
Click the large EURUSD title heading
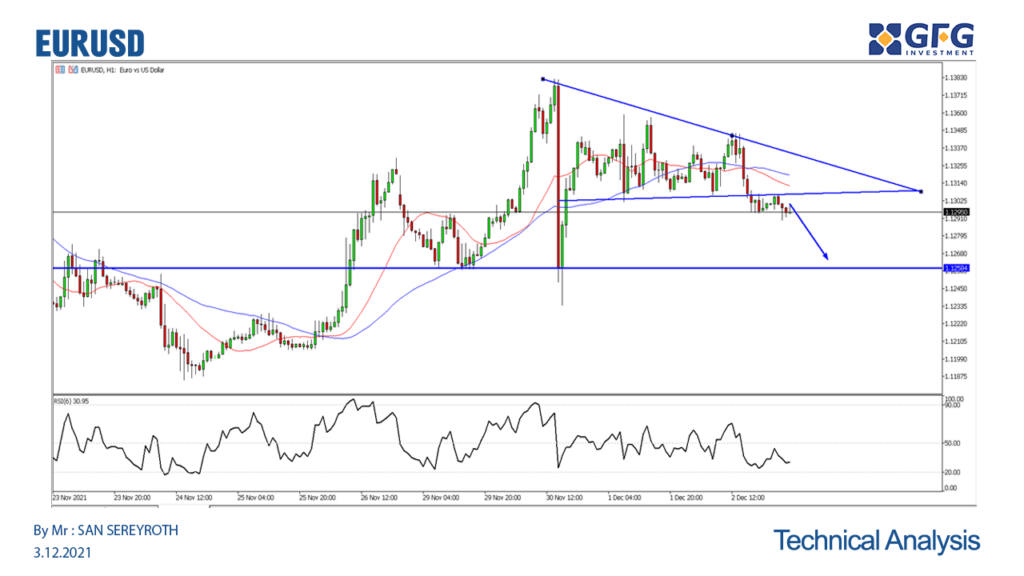(x=90, y=43)
